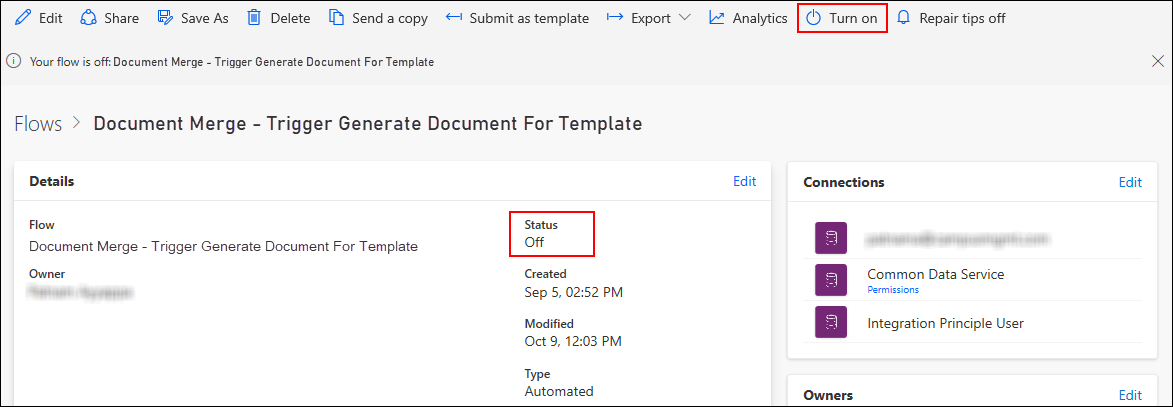Click the Submit as template icon

click(454, 18)
